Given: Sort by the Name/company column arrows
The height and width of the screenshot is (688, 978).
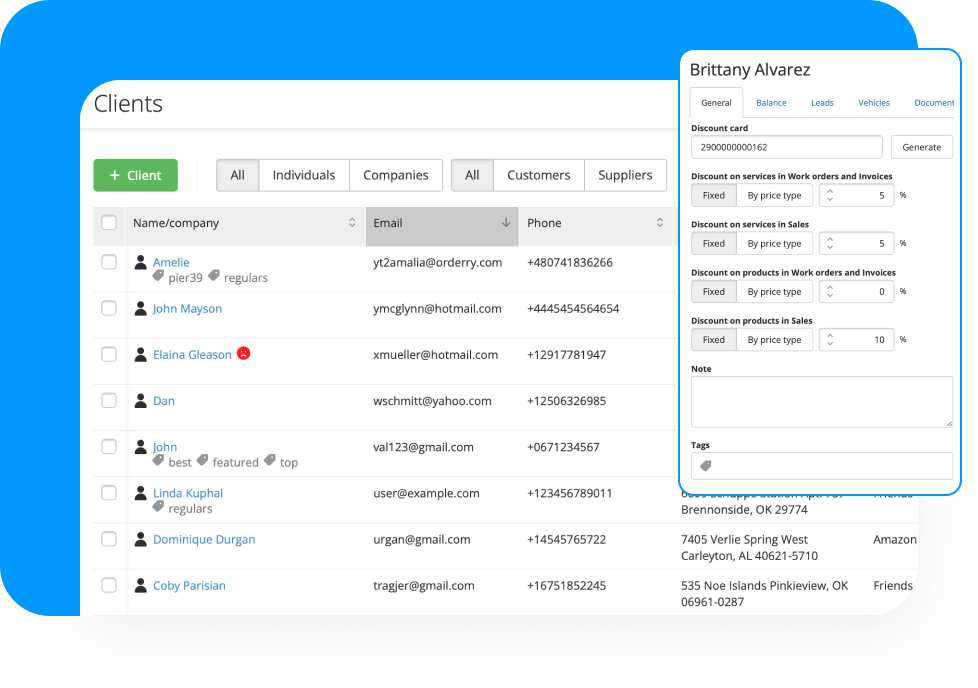Looking at the screenshot, I should 352,223.
